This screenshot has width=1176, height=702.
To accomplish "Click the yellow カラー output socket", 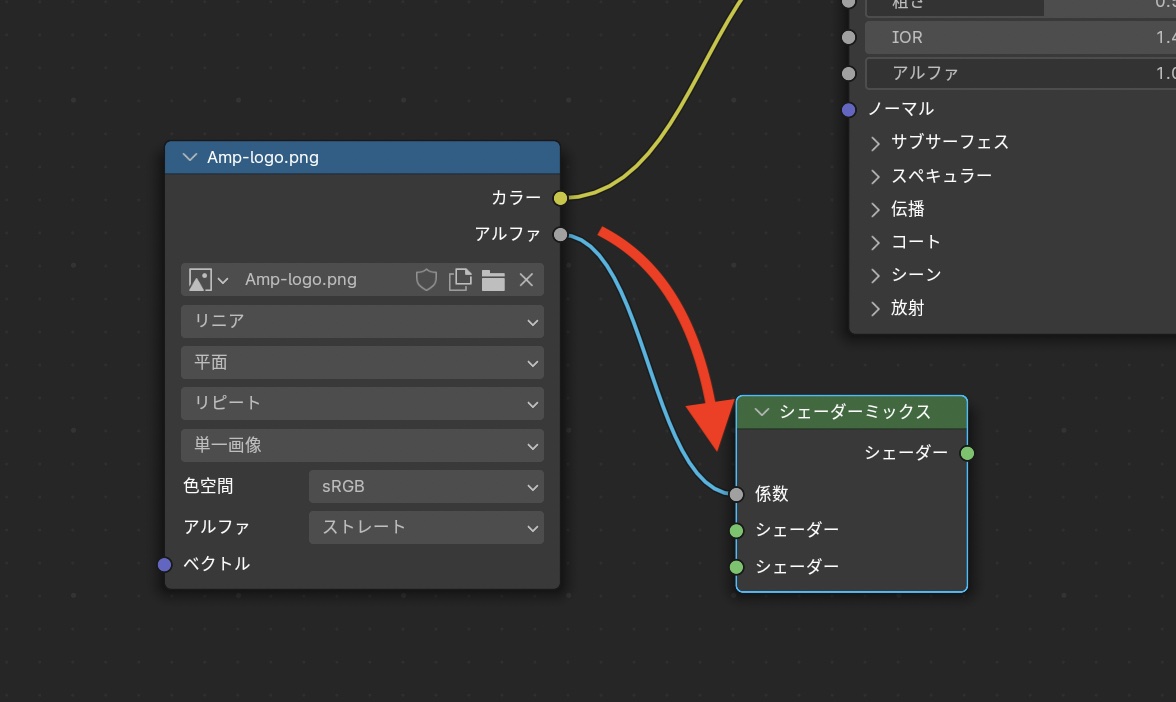I will pos(560,198).
